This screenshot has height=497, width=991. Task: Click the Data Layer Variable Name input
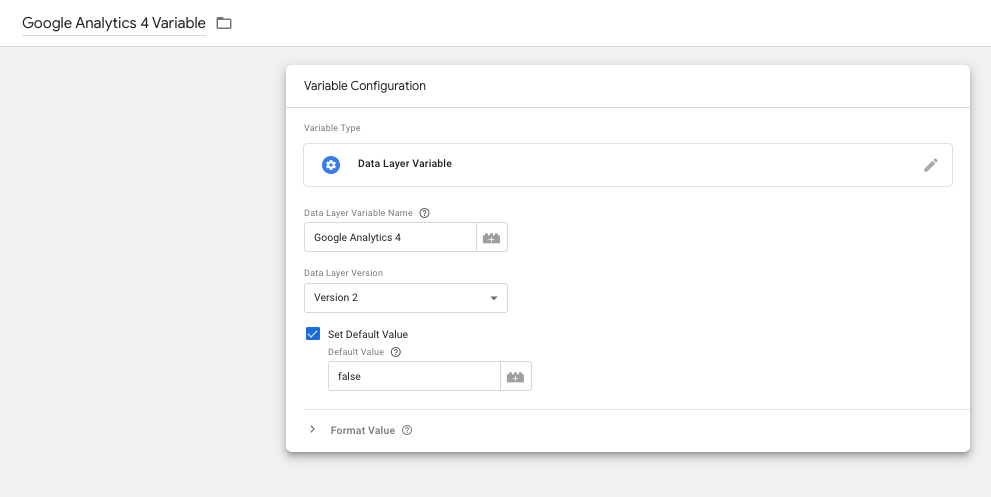point(390,237)
